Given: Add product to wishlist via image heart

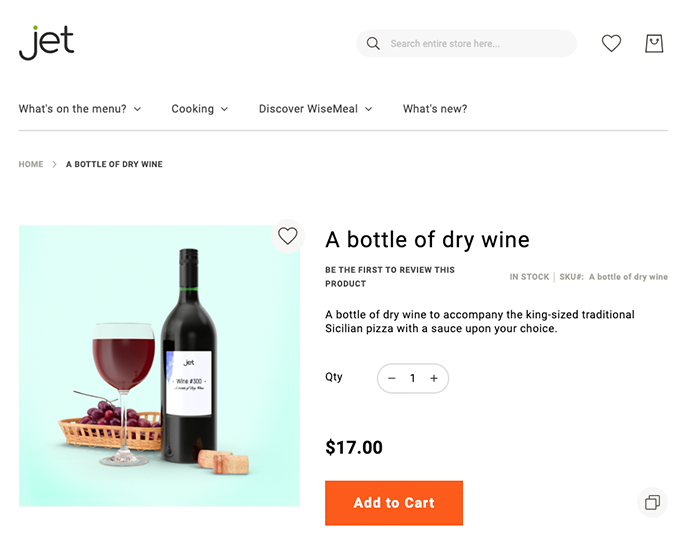Looking at the screenshot, I should click(x=288, y=236).
